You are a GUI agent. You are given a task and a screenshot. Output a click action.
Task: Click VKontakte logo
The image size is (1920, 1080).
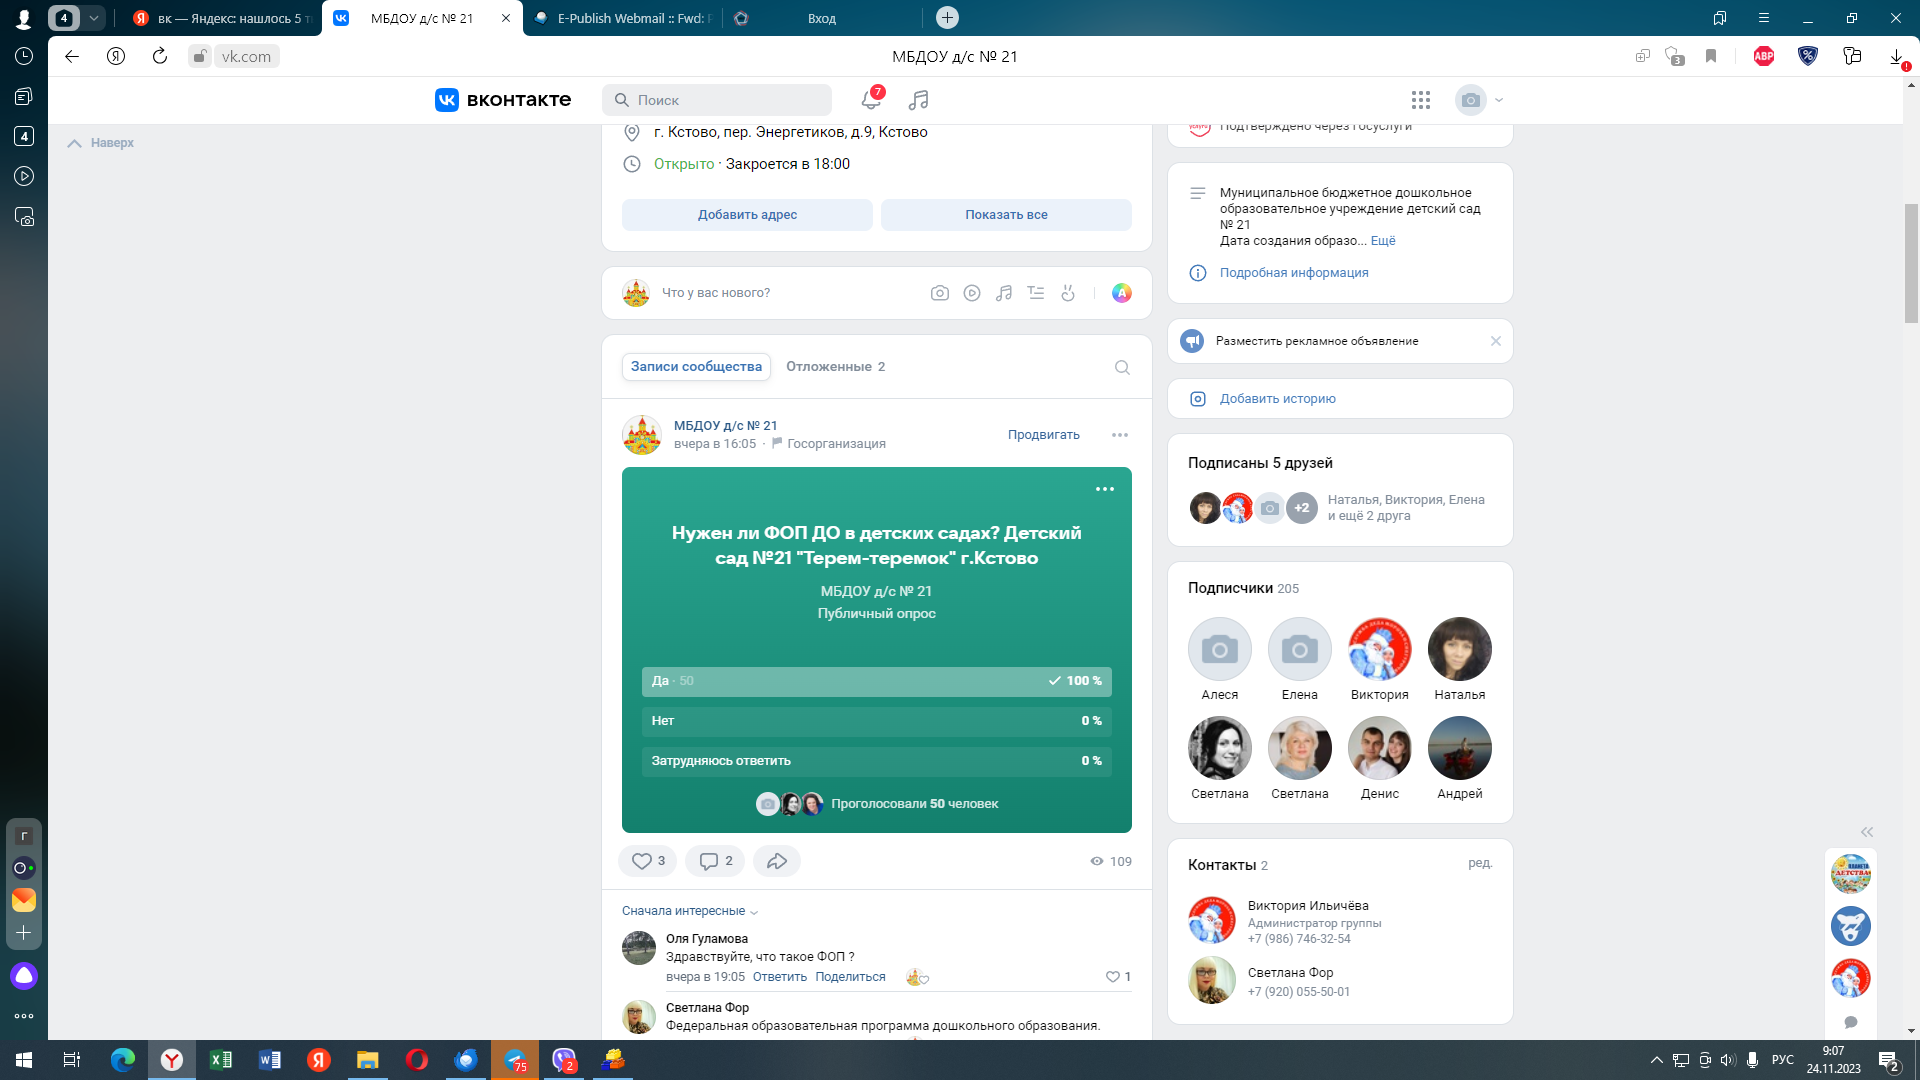click(503, 99)
